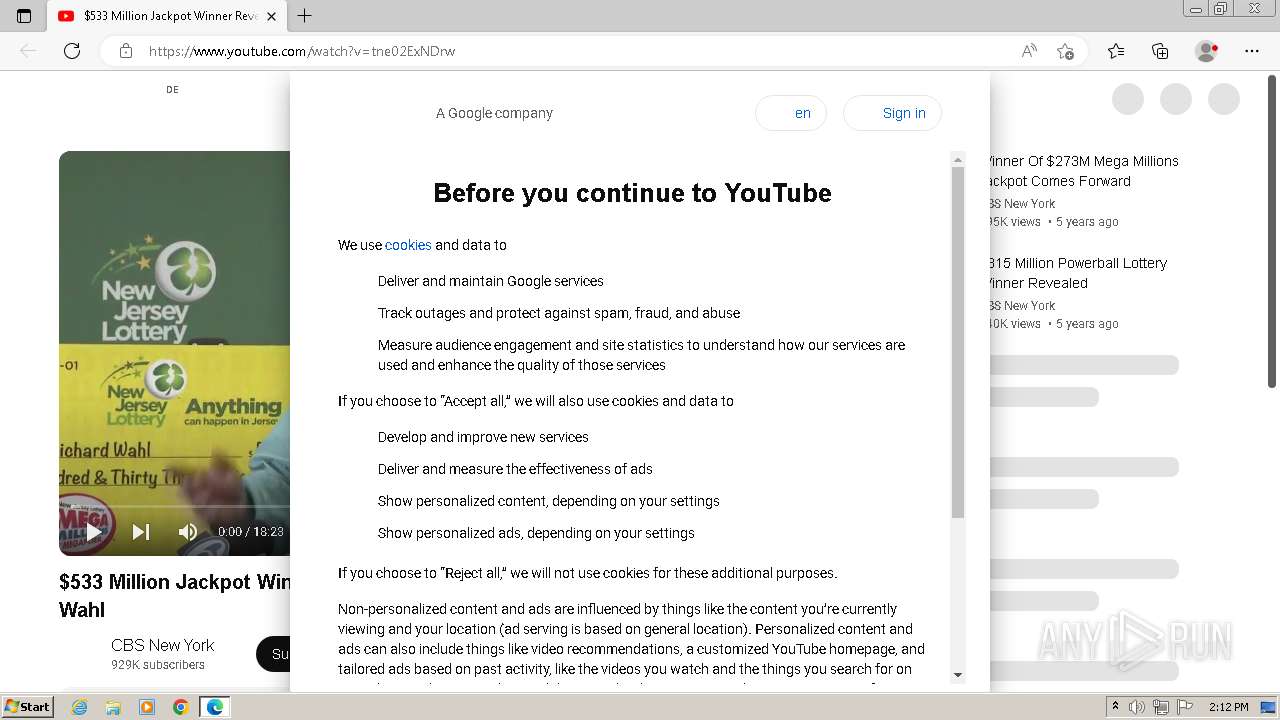Refresh the page in Edge

click(72, 51)
